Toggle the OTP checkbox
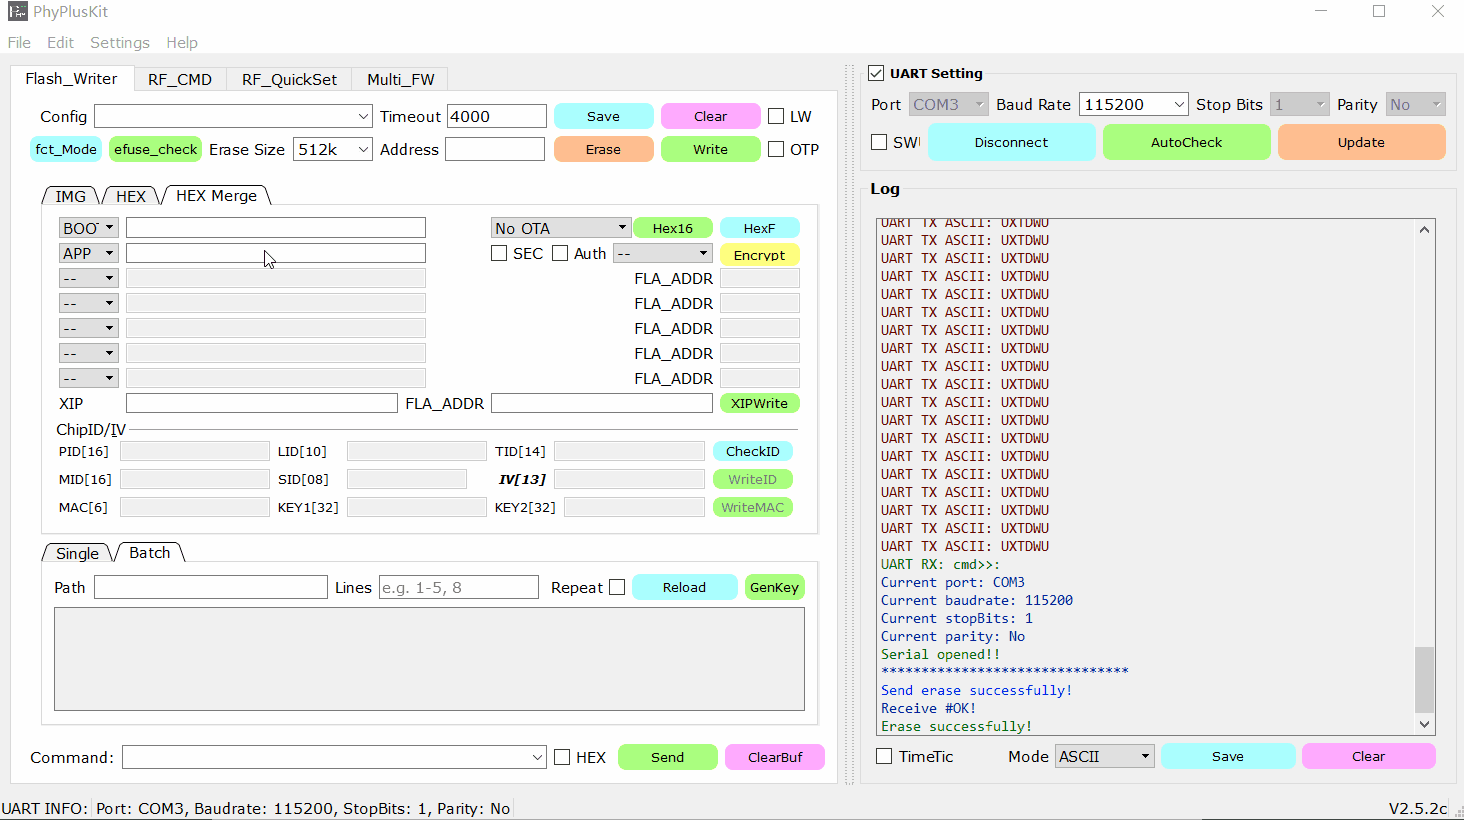 coord(776,149)
